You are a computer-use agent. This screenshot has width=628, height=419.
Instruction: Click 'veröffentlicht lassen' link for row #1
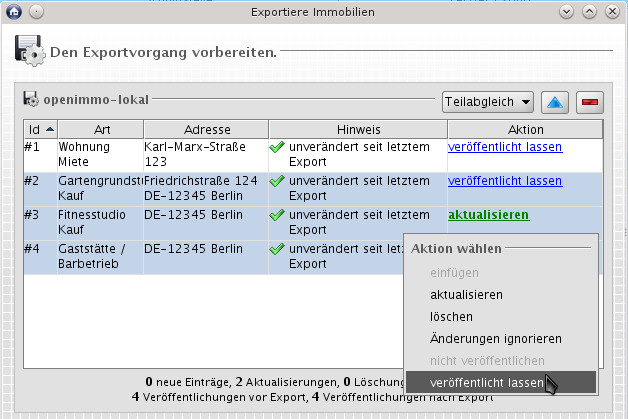tap(505, 147)
